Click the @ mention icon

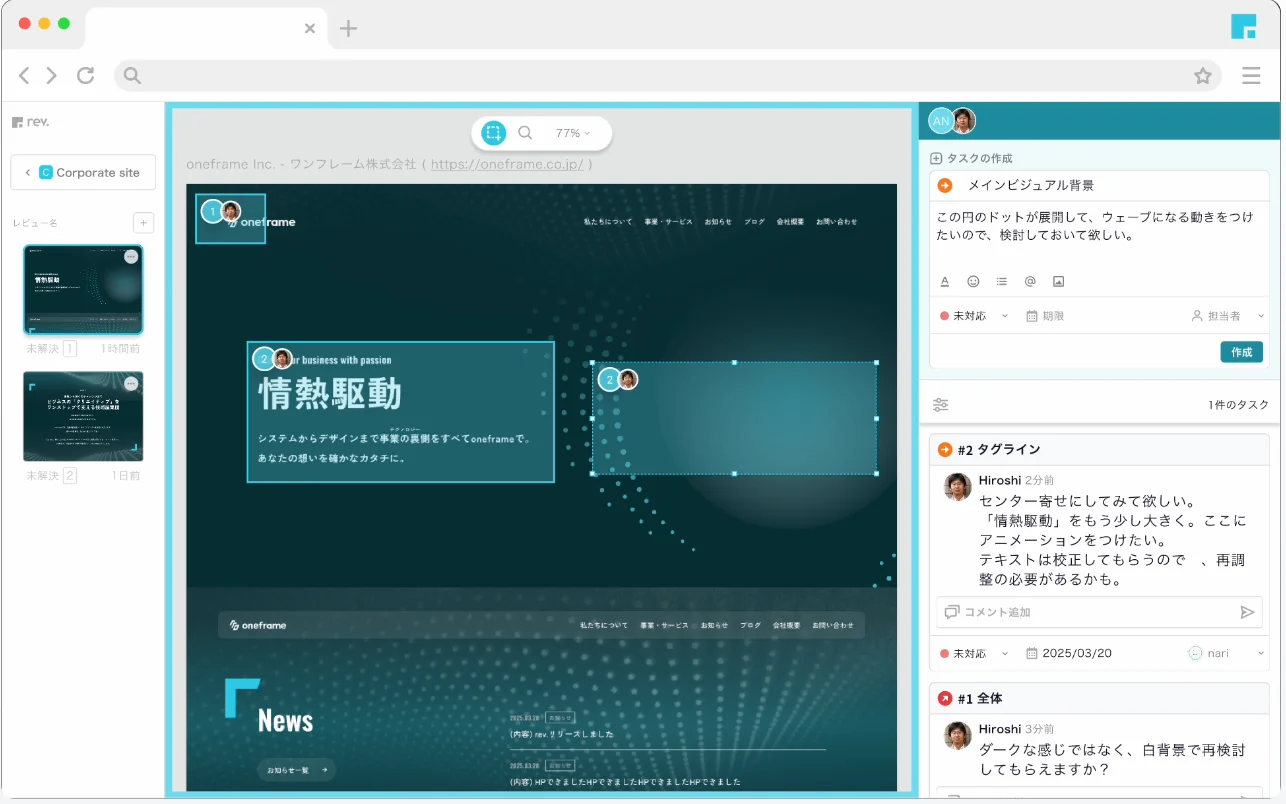click(x=1030, y=282)
